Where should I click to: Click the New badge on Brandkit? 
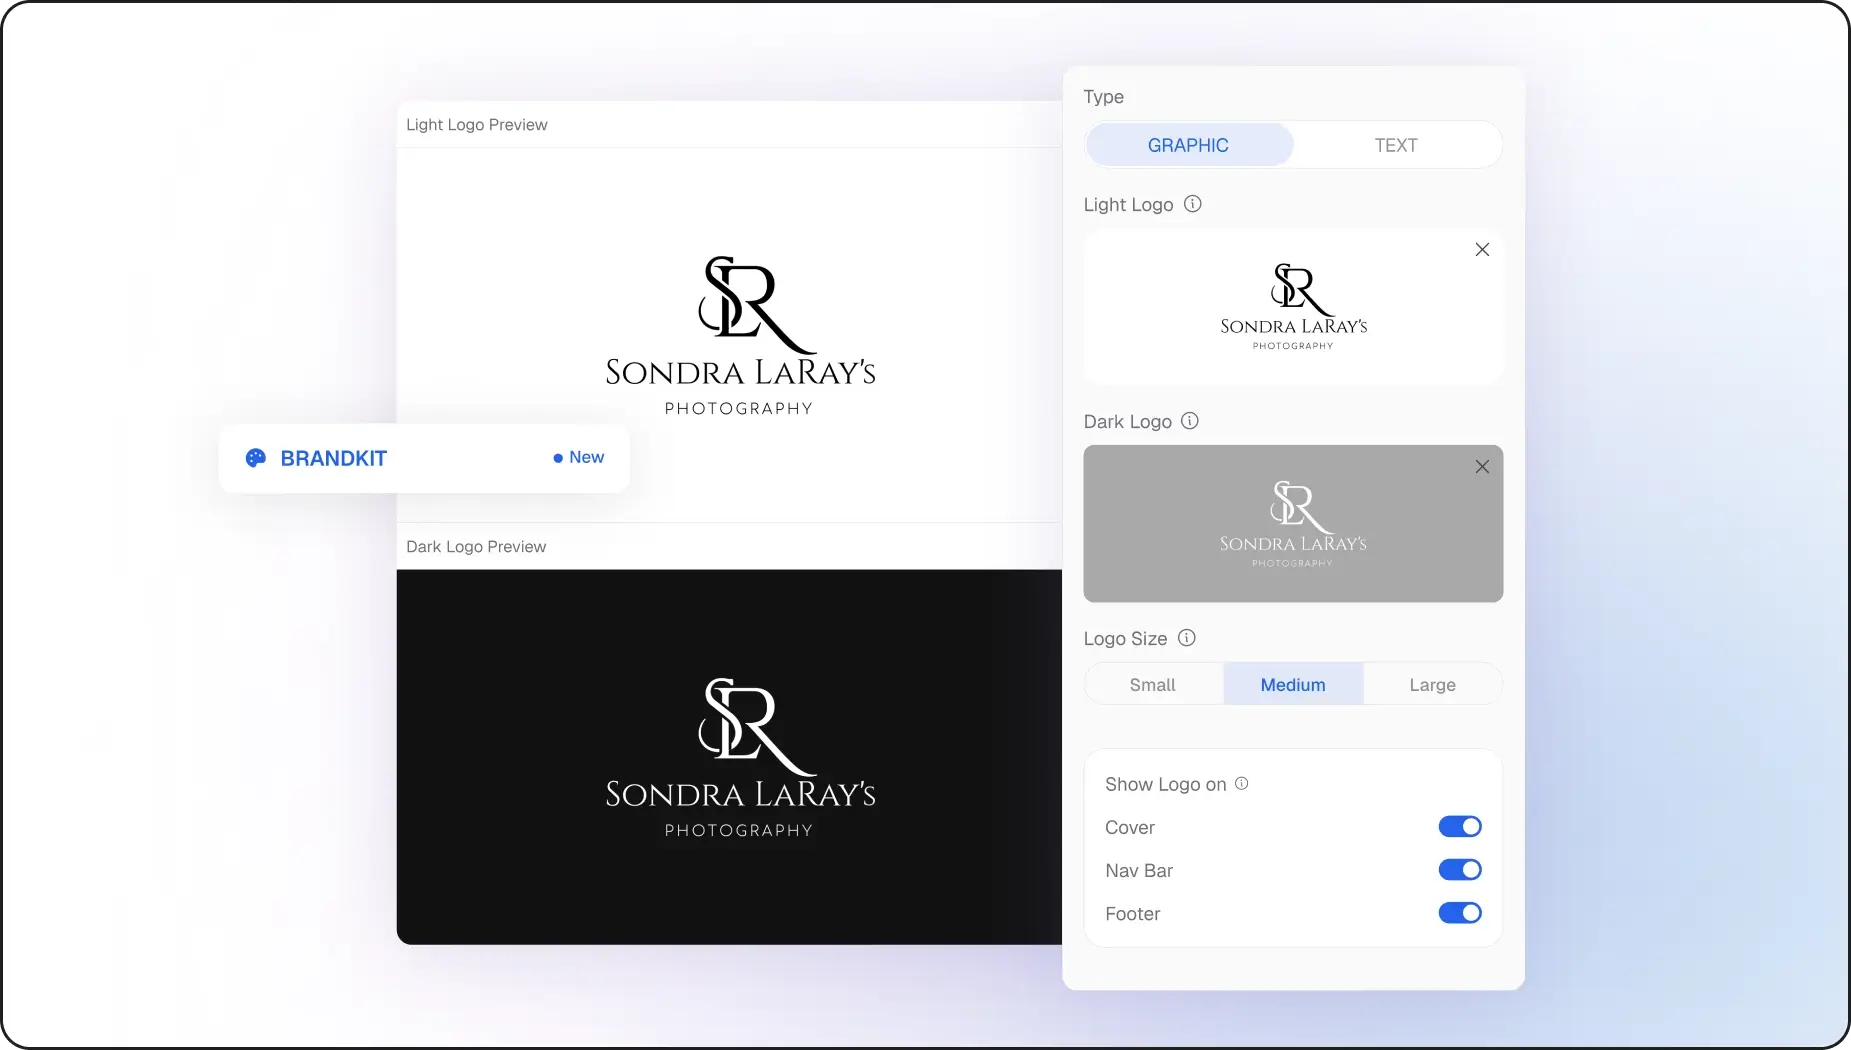579,457
